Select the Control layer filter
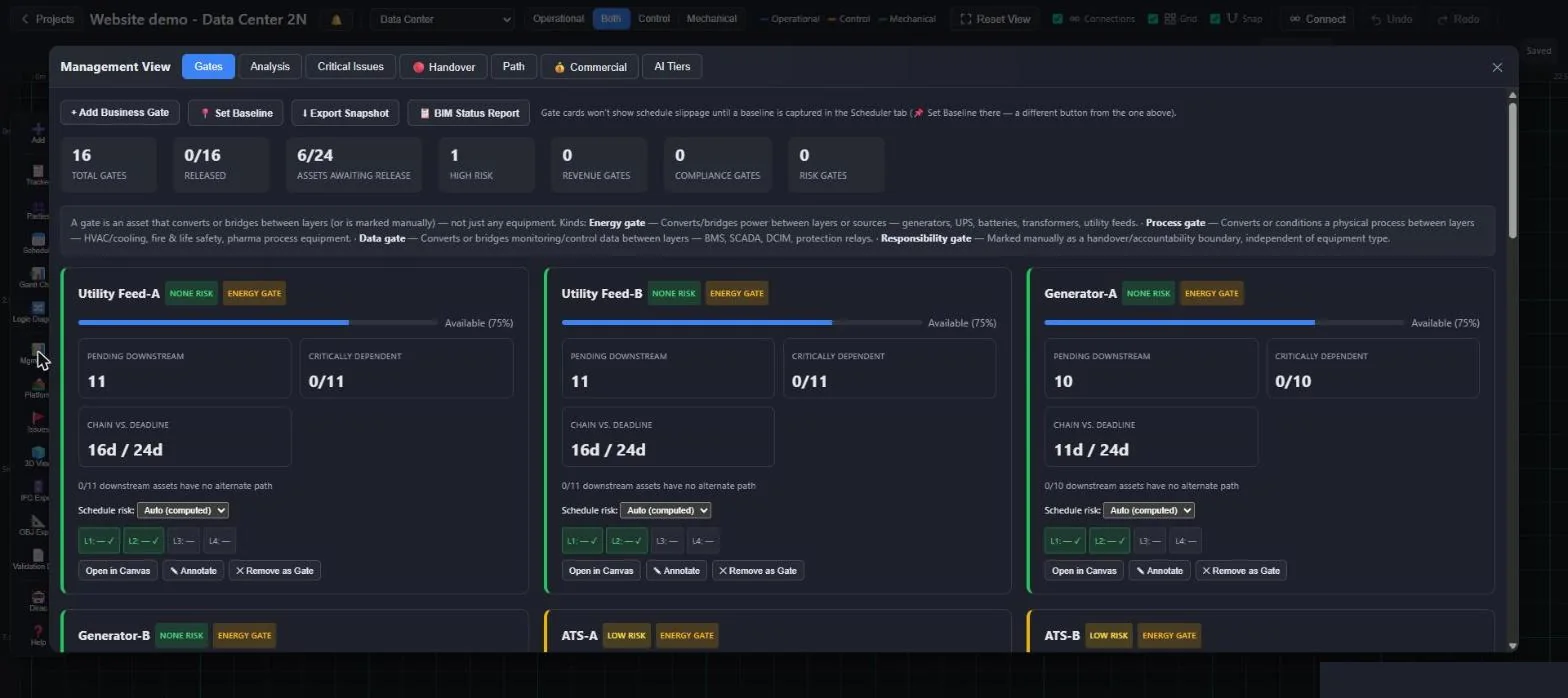The image size is (1568, 698). pos(654,19)
